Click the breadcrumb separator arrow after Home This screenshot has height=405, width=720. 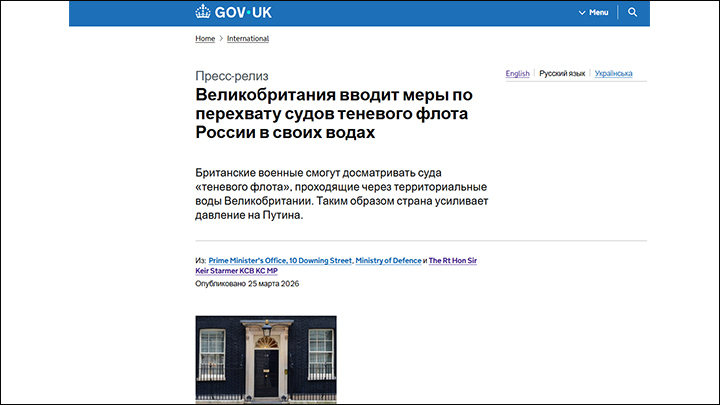tap(221, 39)
